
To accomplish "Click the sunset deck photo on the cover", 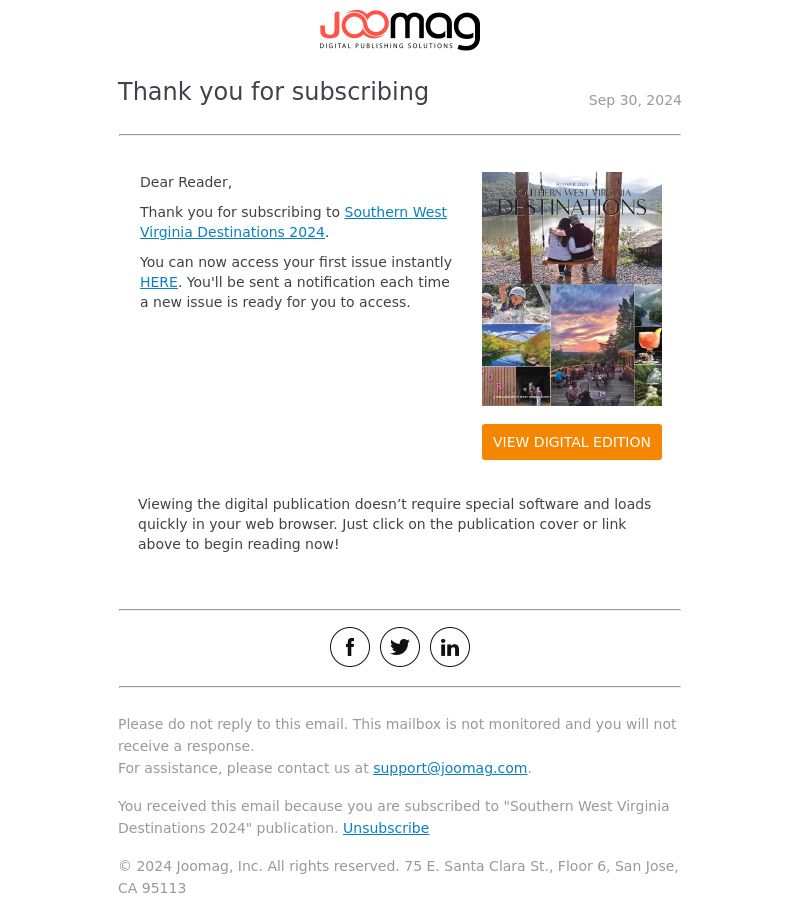I will pyautogui.click(x=592, y=345).
